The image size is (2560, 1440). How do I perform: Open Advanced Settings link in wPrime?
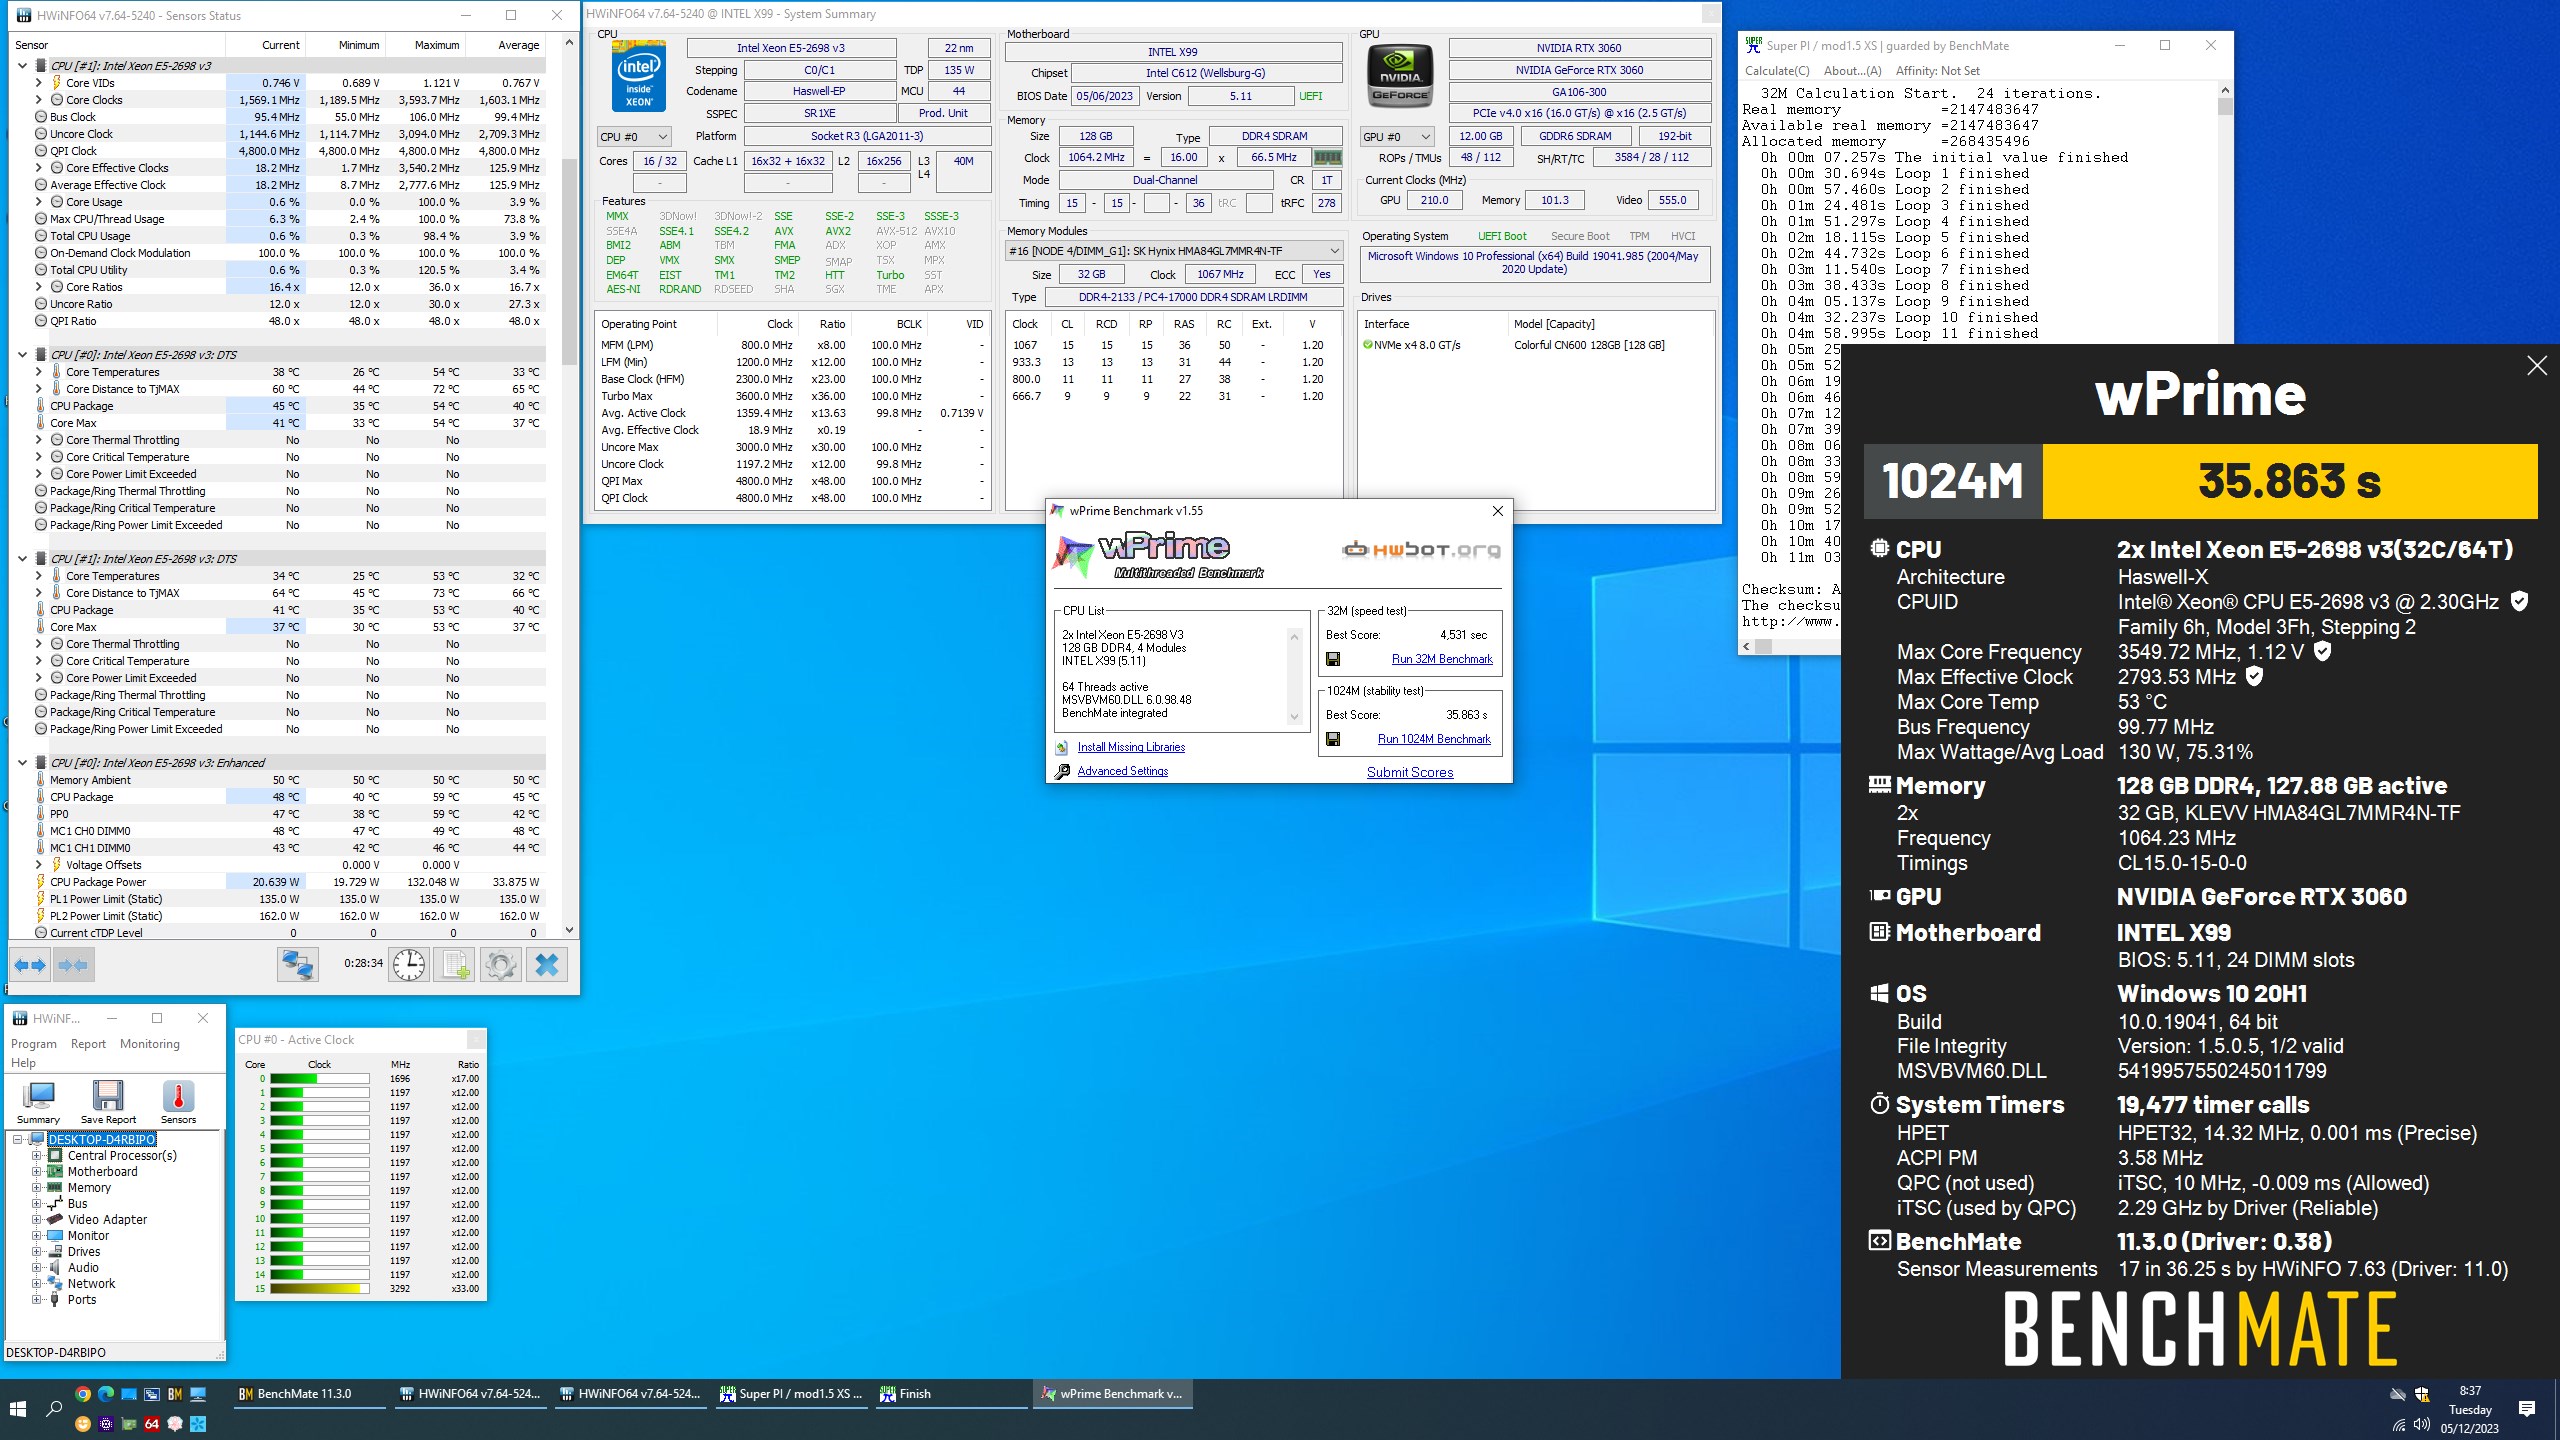click(x=1122, y=772)
